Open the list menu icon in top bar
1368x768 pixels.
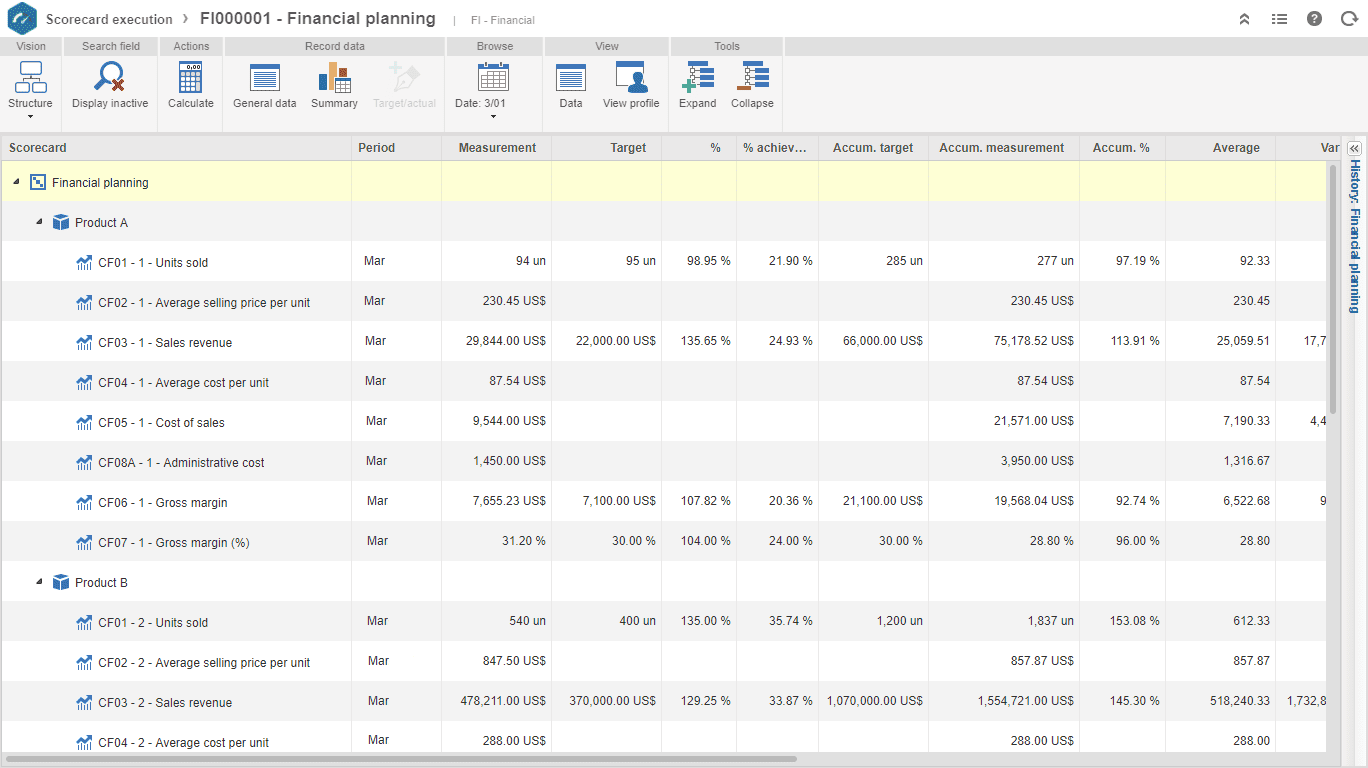pos(1279,18)
